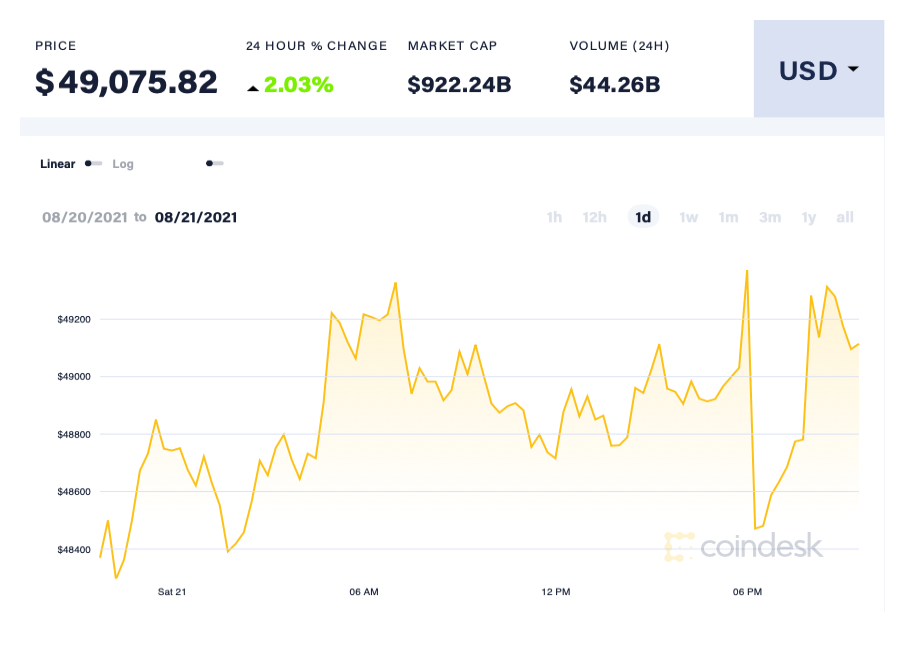Screen dimensions: 905x672
Task: Toggle the Linear/Log scale switch
Action: pyautogui.click(x=93, y=163)
